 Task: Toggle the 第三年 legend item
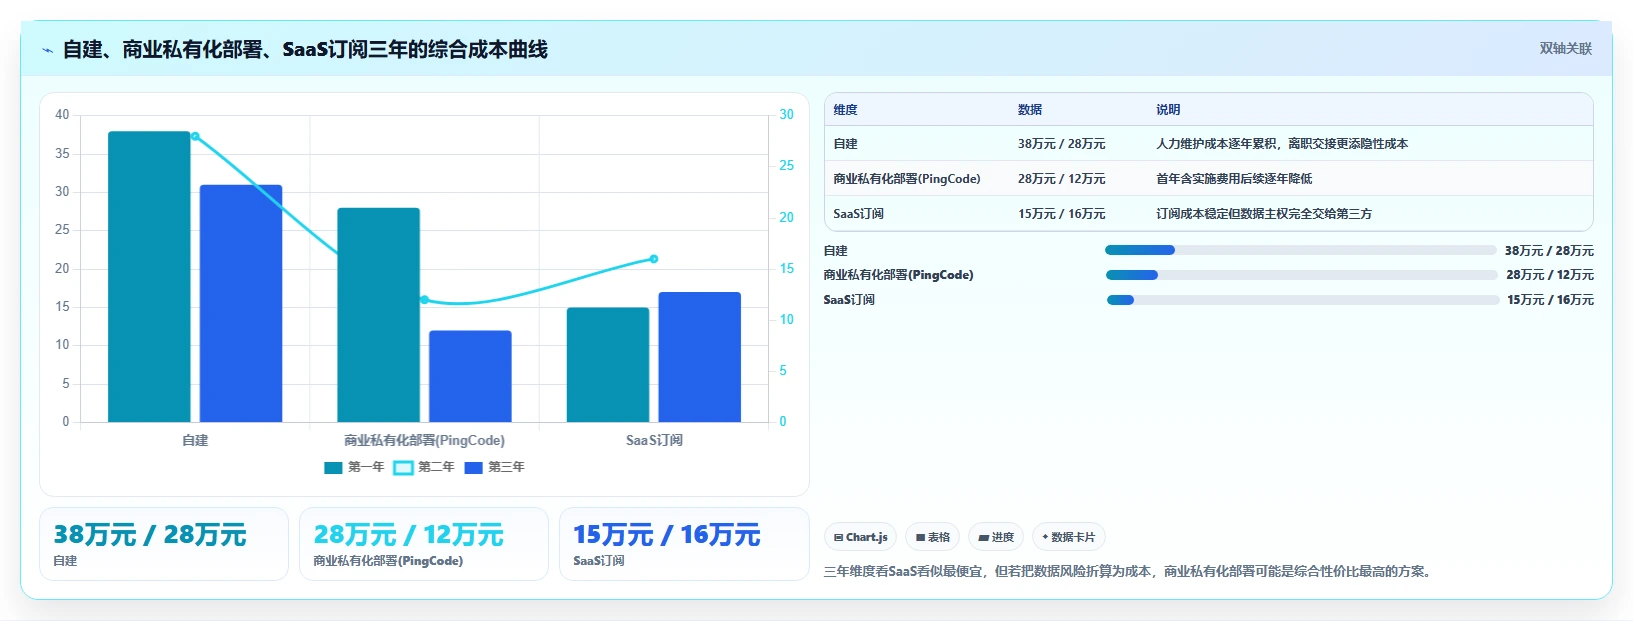click(494, 467)
